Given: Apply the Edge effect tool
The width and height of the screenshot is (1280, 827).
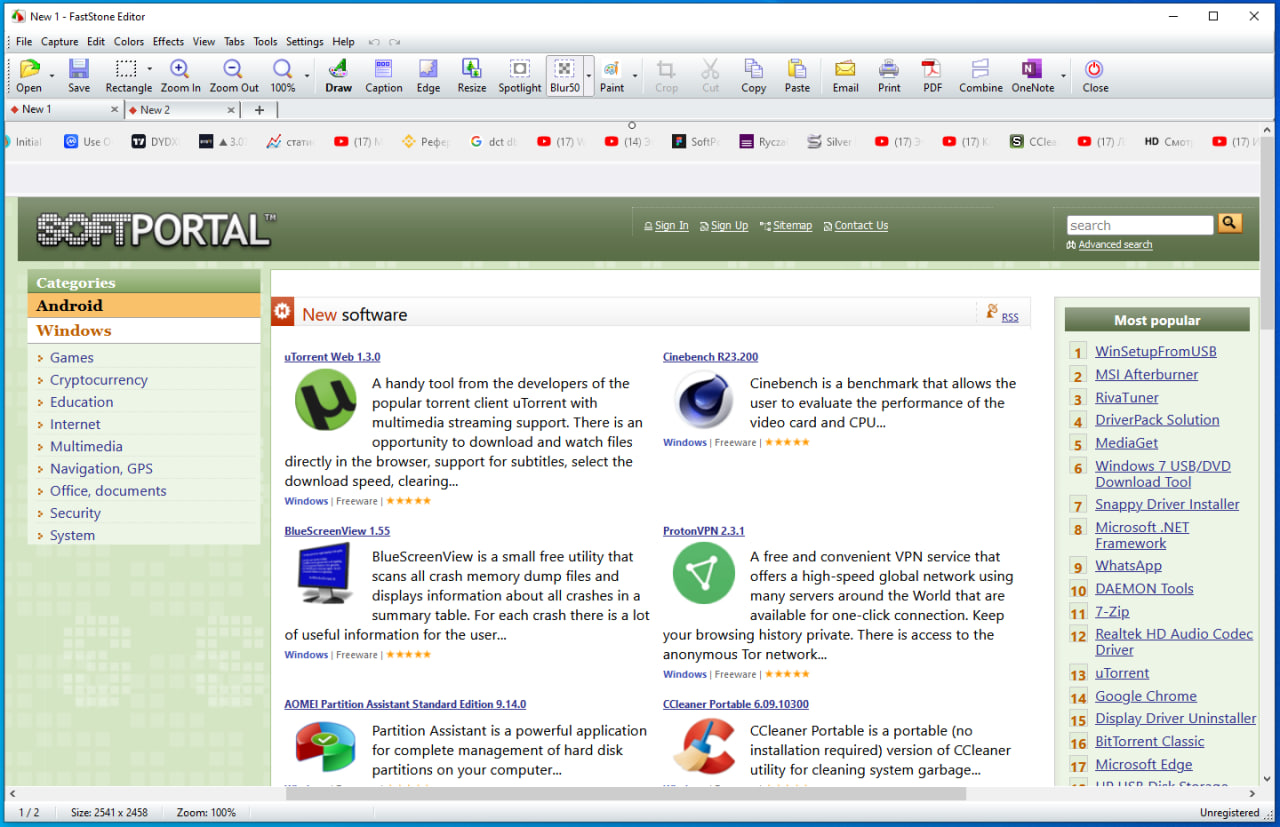Looking at the screenshot, I should [428, 69].
